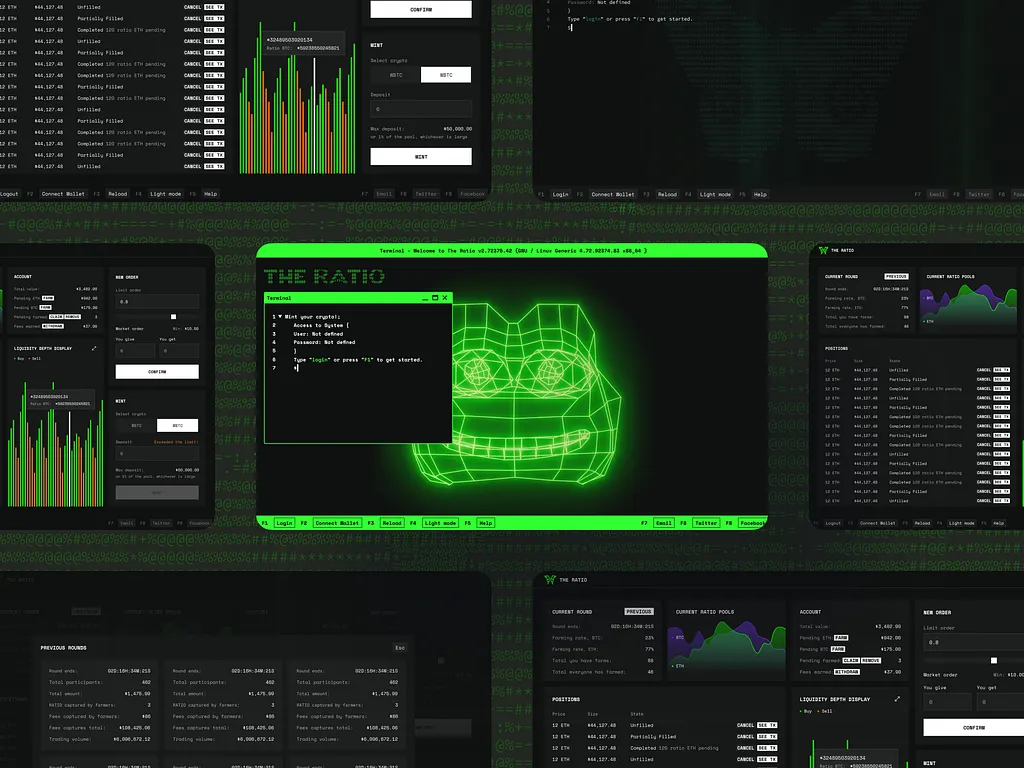Screen dimensions: 1024x768
Task: Click FARM beside Pending ETH in left dashboard
Action: pyautogui.click(x=48, y=298)
